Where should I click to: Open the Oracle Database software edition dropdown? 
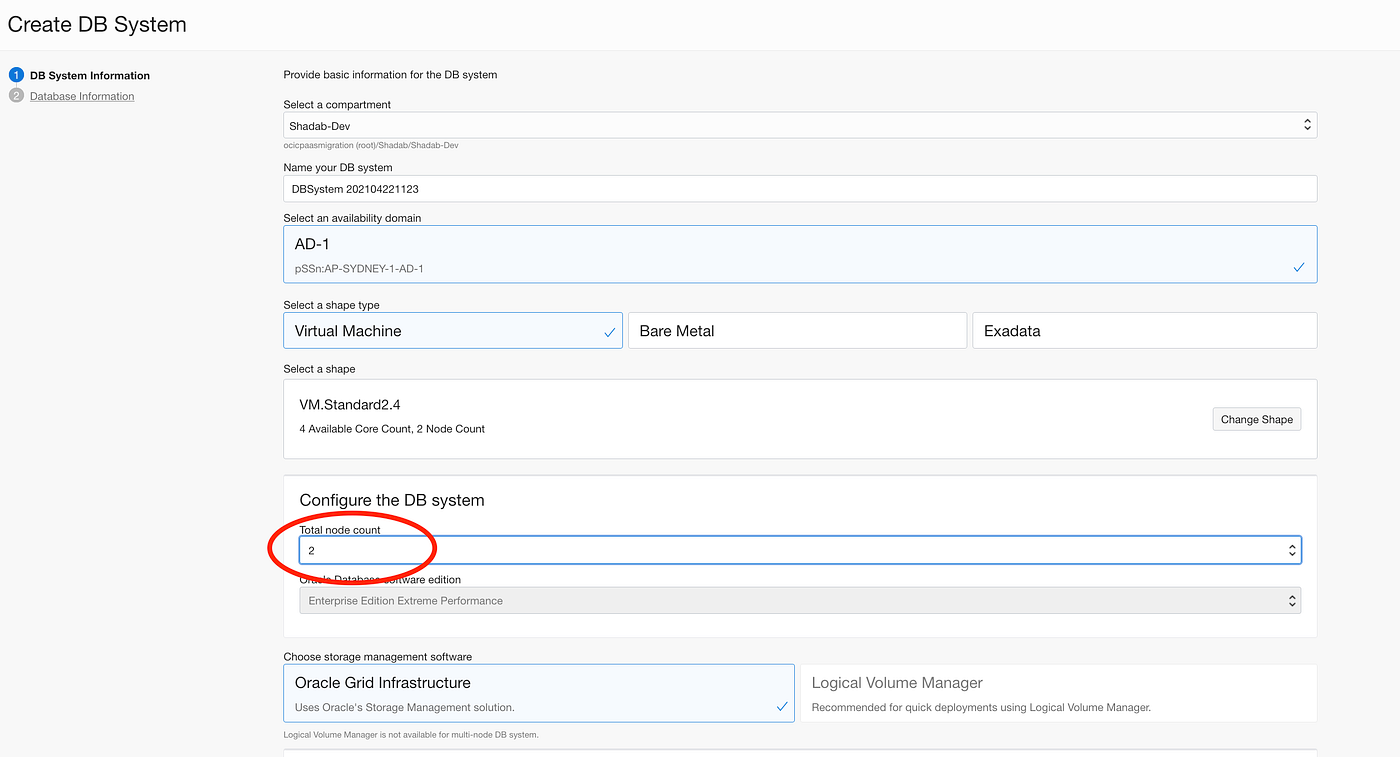tap(800, 599)
